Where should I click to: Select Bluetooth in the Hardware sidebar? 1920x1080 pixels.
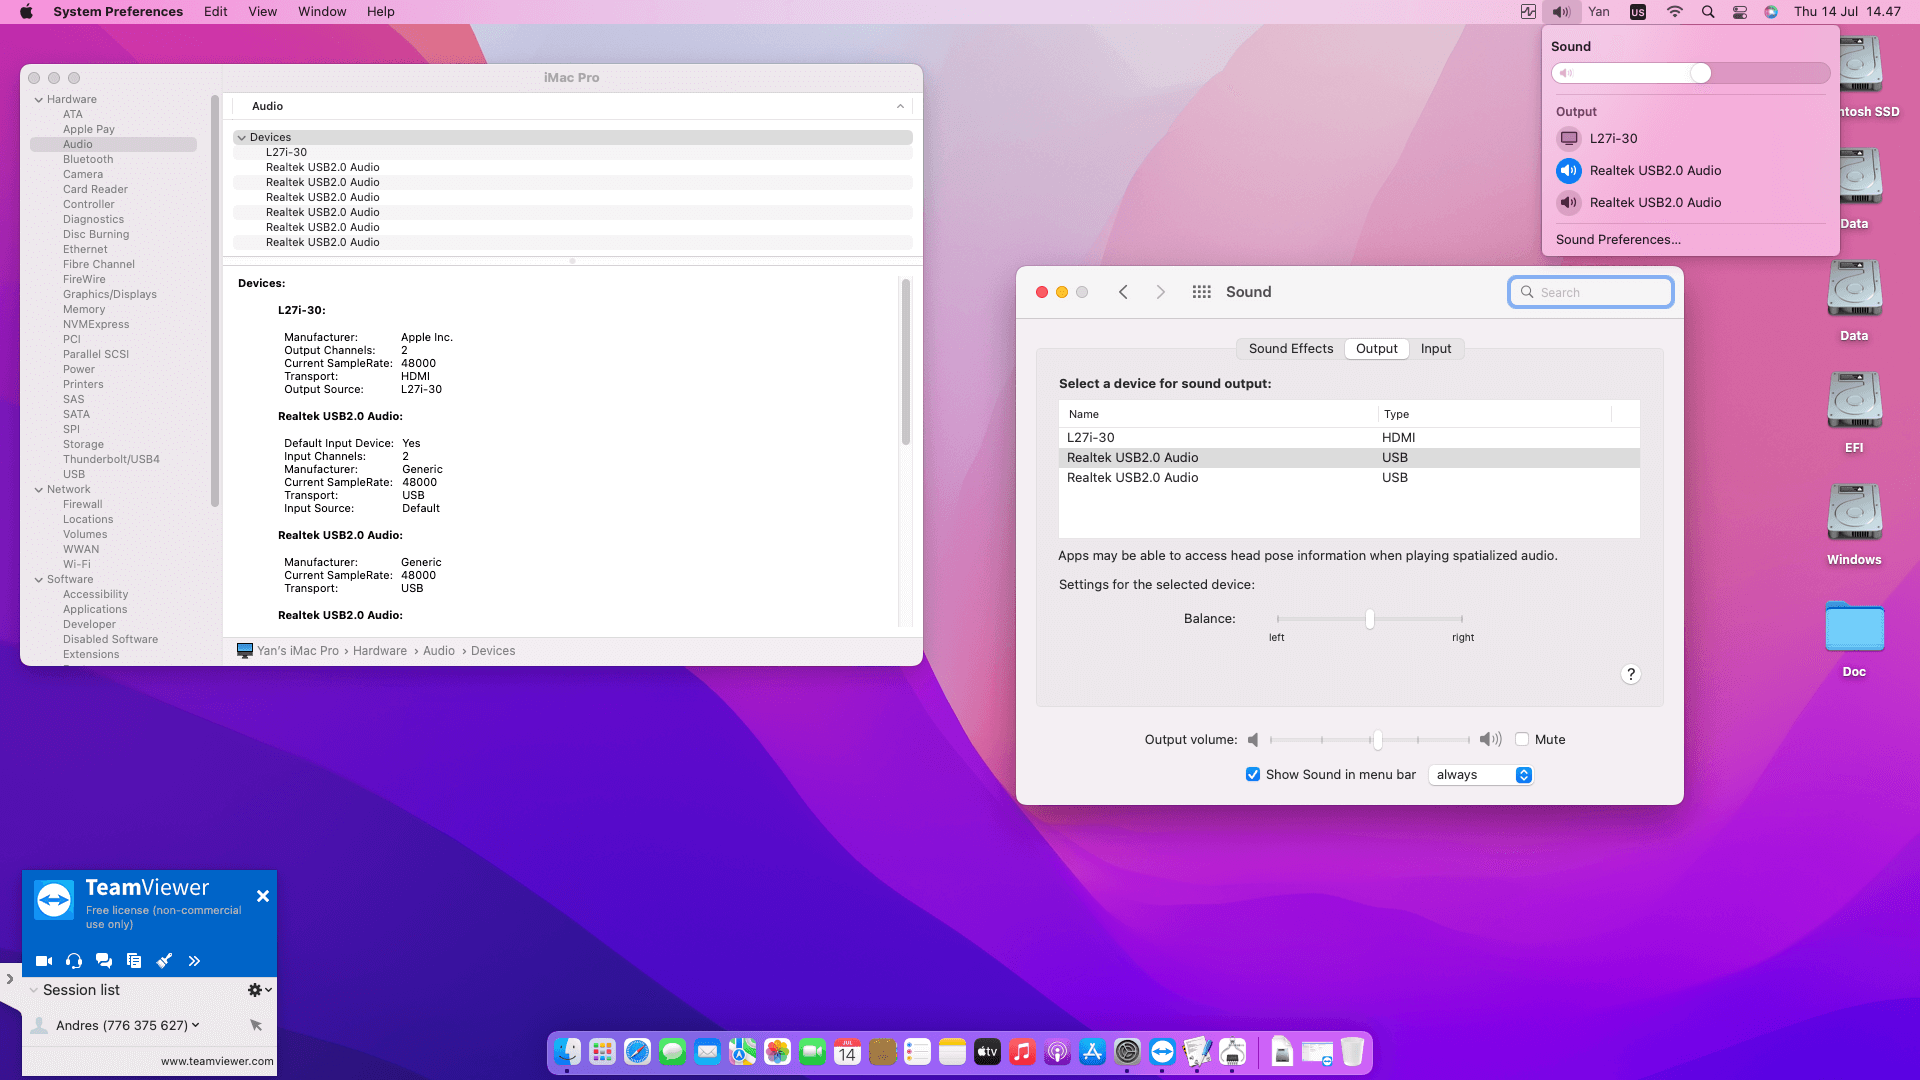pos(88,160)
